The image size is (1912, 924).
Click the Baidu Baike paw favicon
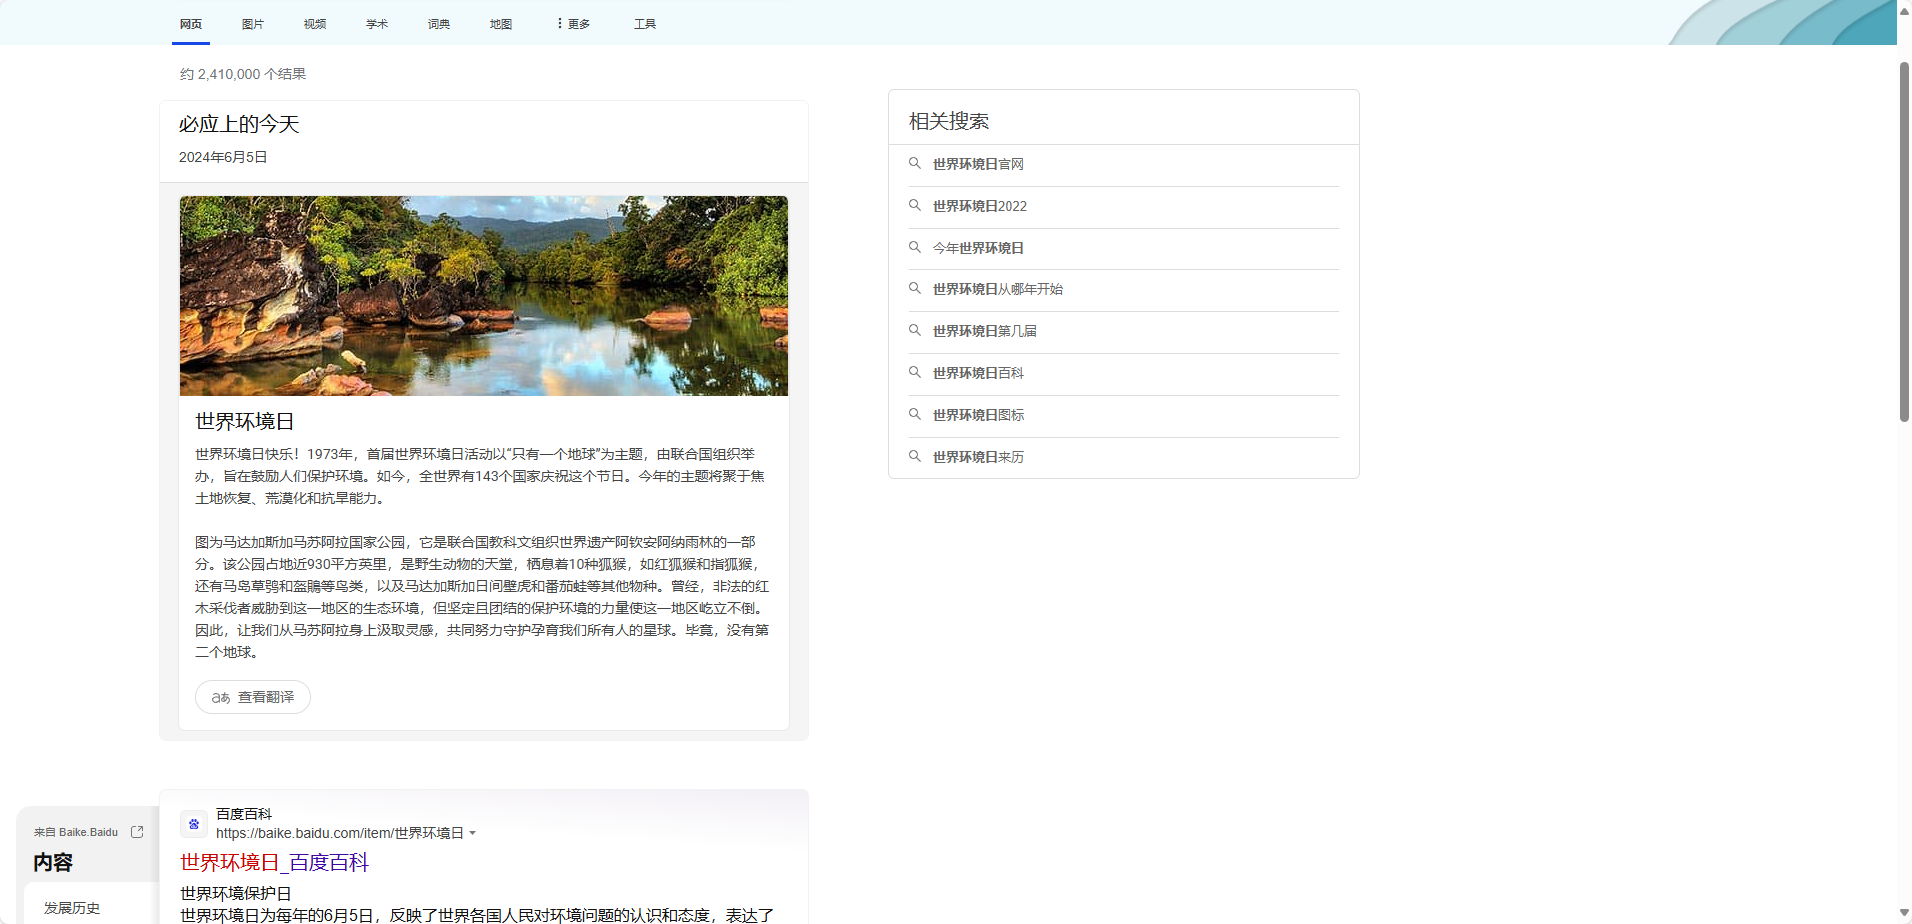pos(194,824)
